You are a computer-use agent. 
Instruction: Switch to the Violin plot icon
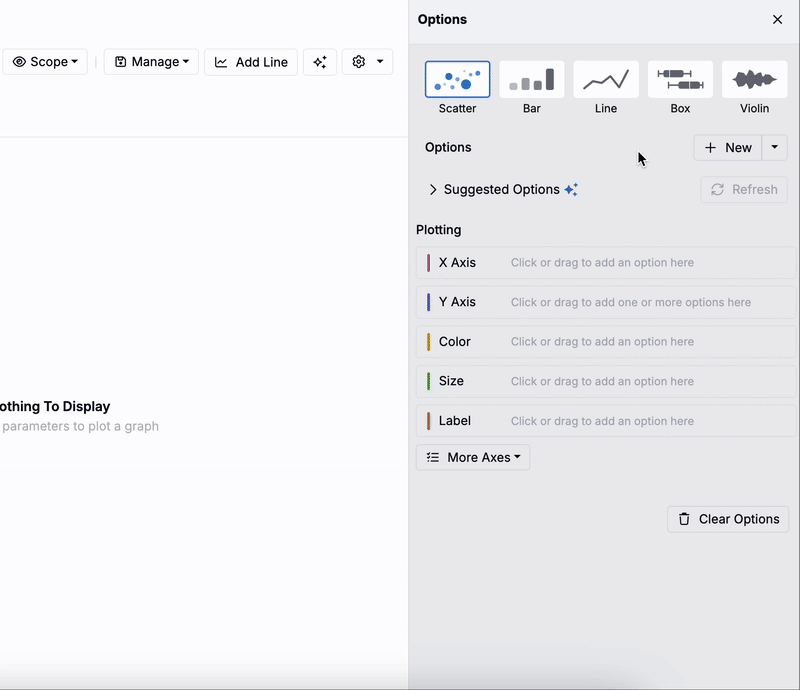tap(754, 80)
